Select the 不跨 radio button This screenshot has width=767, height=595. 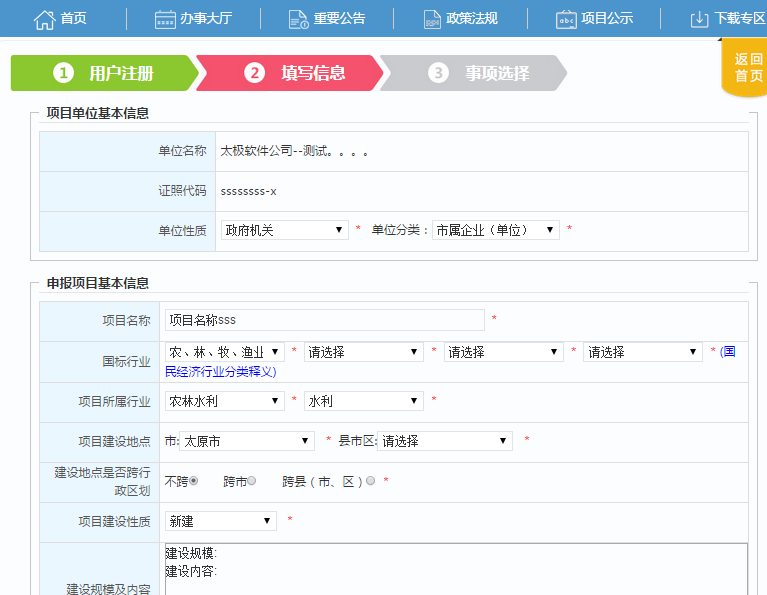[194, 481]
